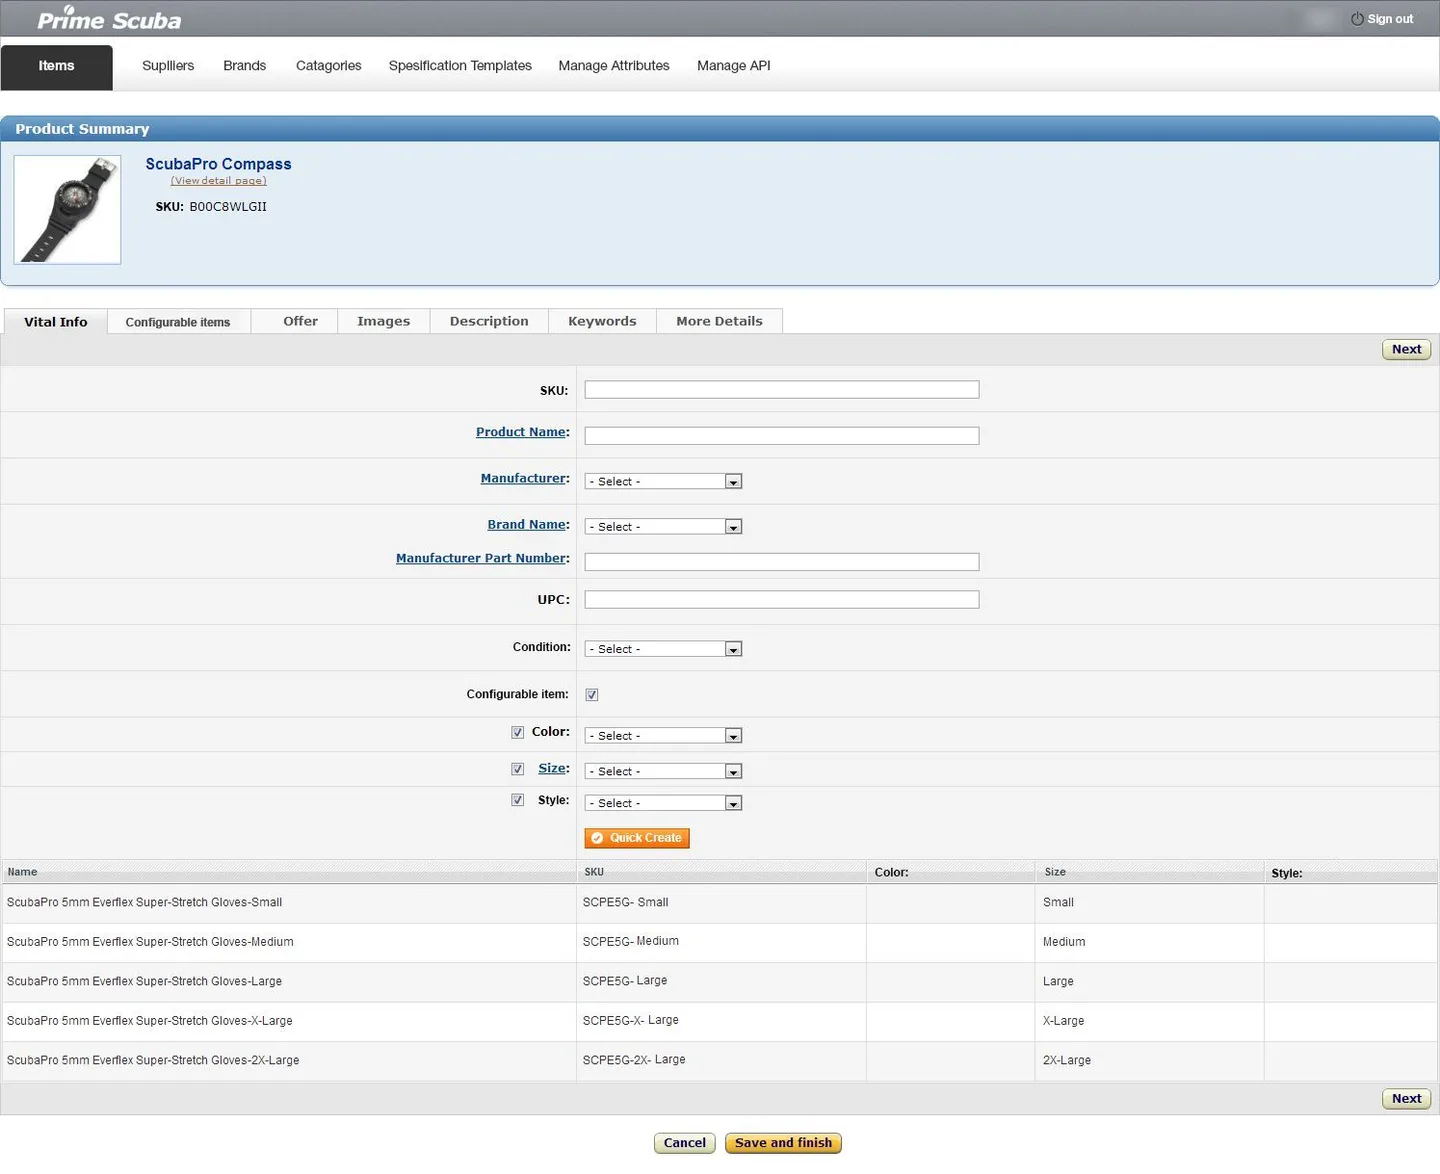Image resolution: width=1440 pixels, height=1174 pixels.
Task: Click the Prime Scuba logo
Action: tap(109, 19)
